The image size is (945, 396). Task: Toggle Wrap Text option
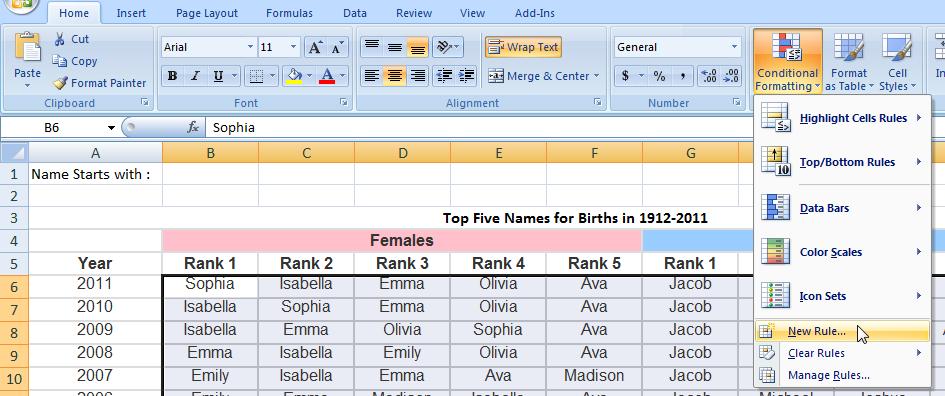pyautogui.click(x=523, y=47)
